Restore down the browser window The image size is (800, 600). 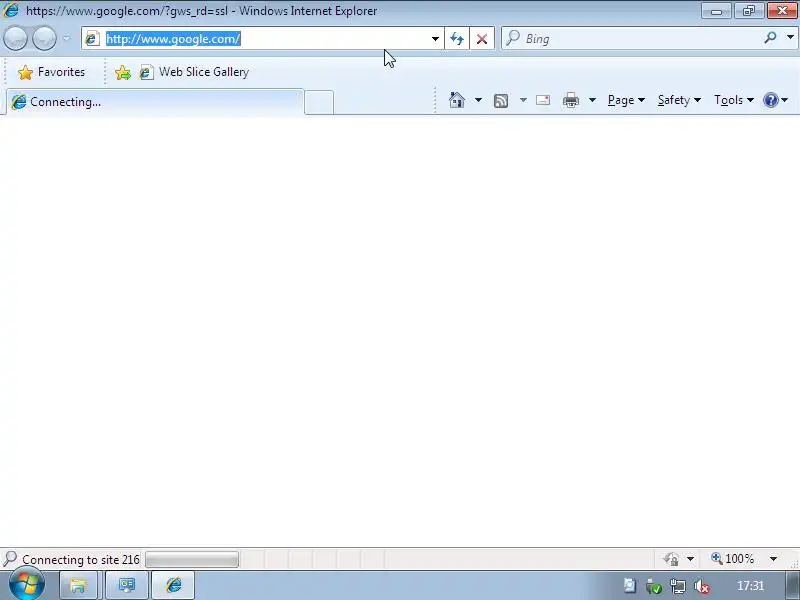[x=748, y=10]
